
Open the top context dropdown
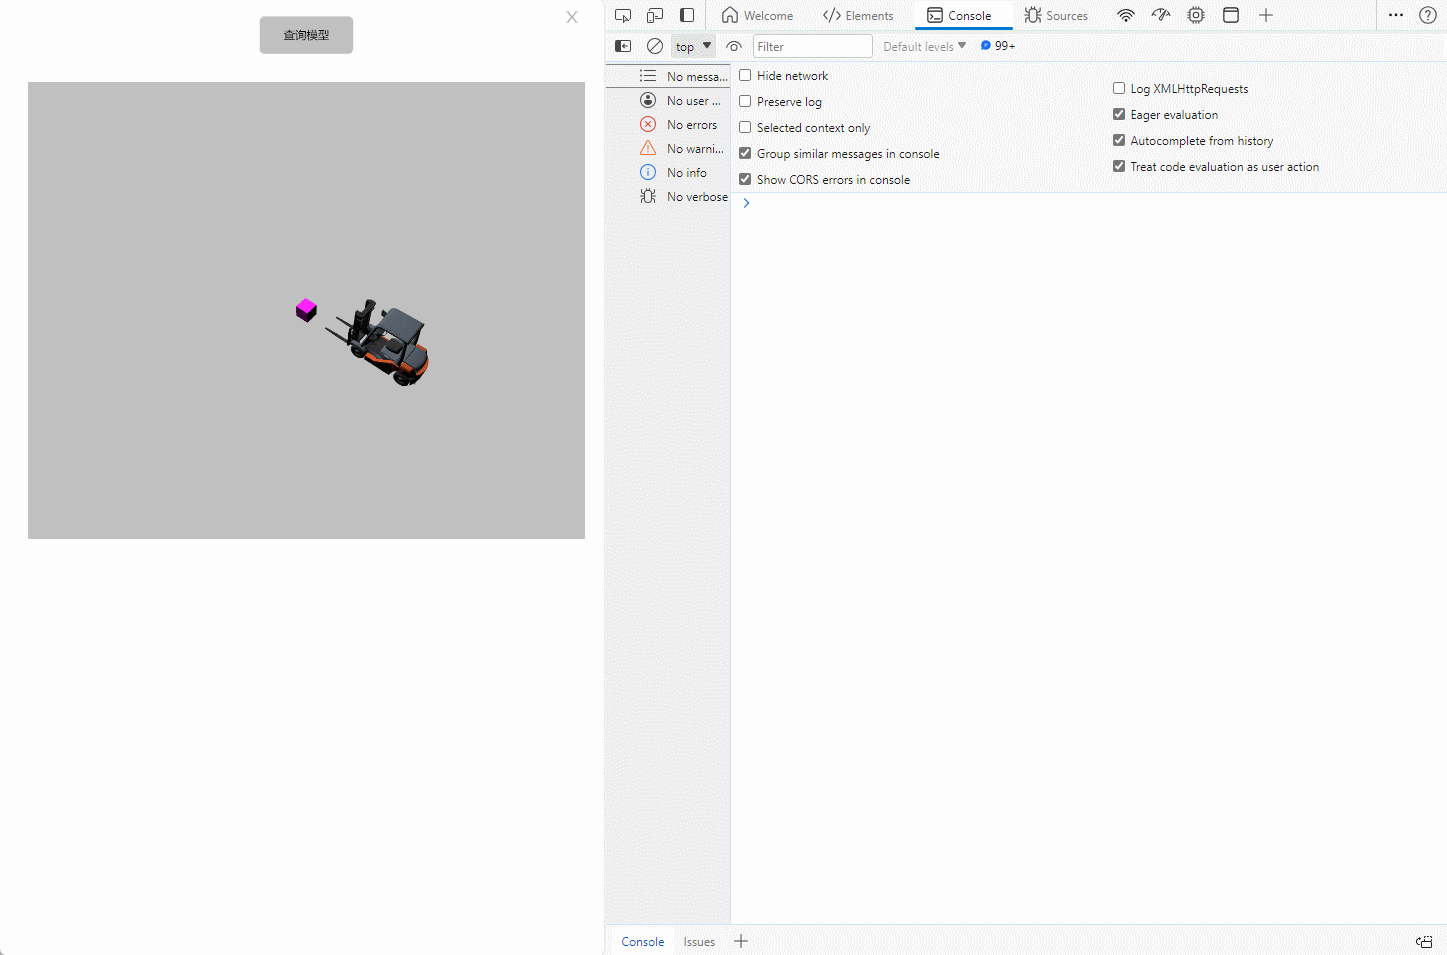coord(693,46)
